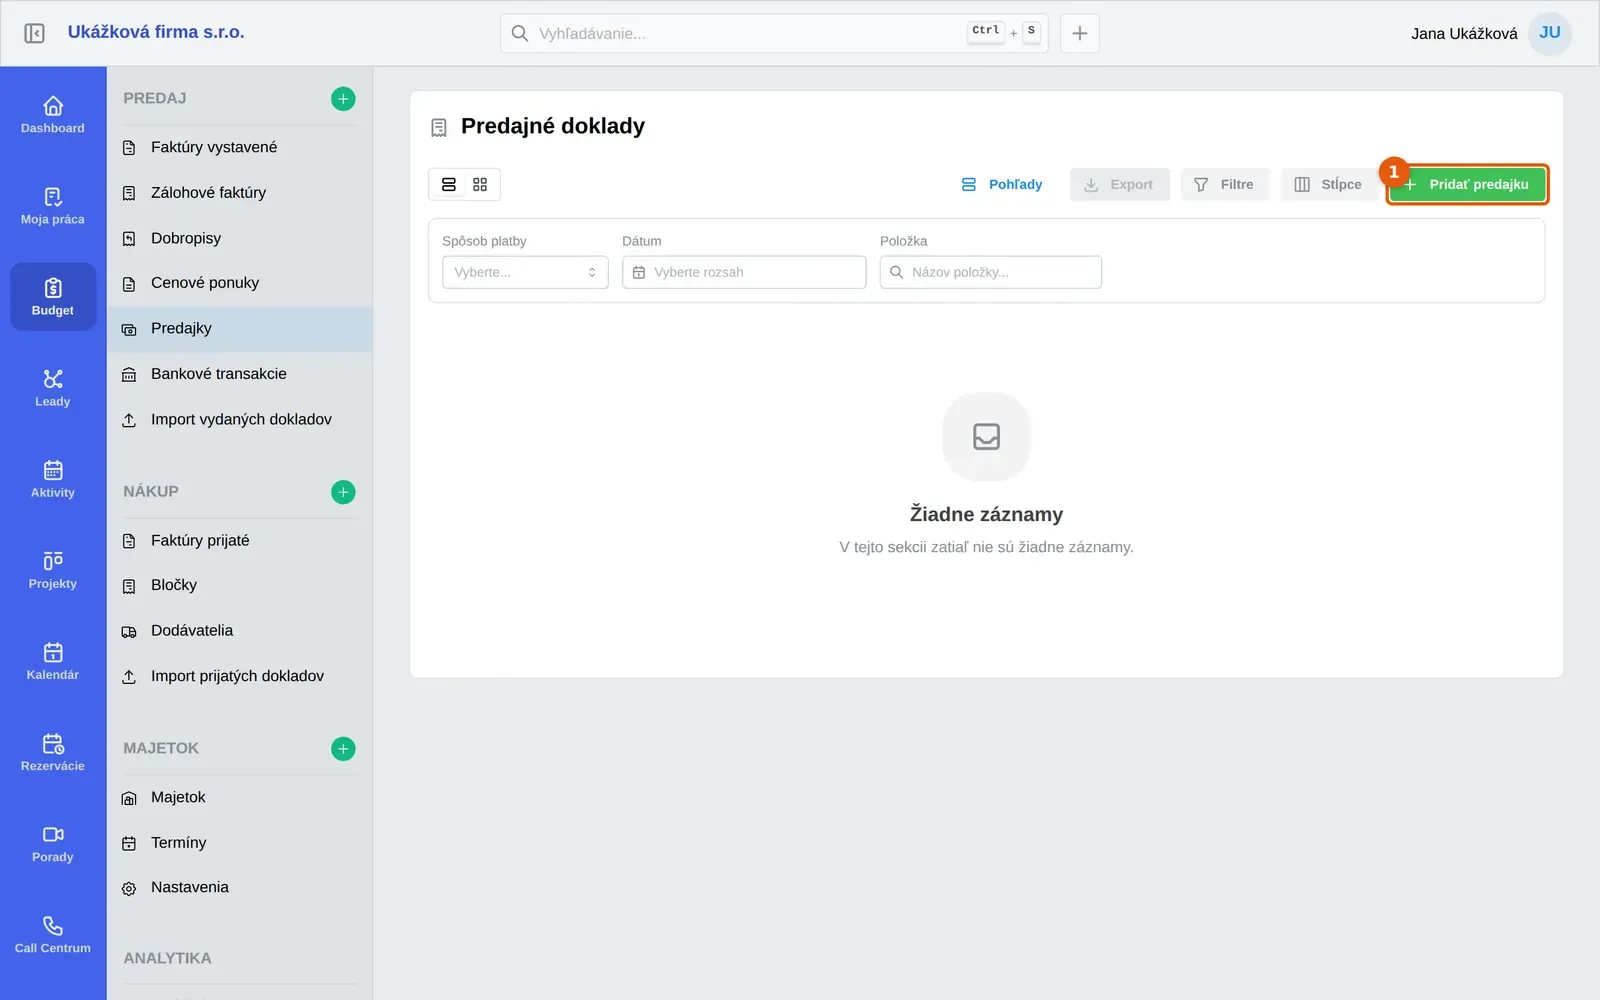This screenshot has height=1000, width=1600.
Task: Open the Rezervácie module
Action: click(53, 752)
